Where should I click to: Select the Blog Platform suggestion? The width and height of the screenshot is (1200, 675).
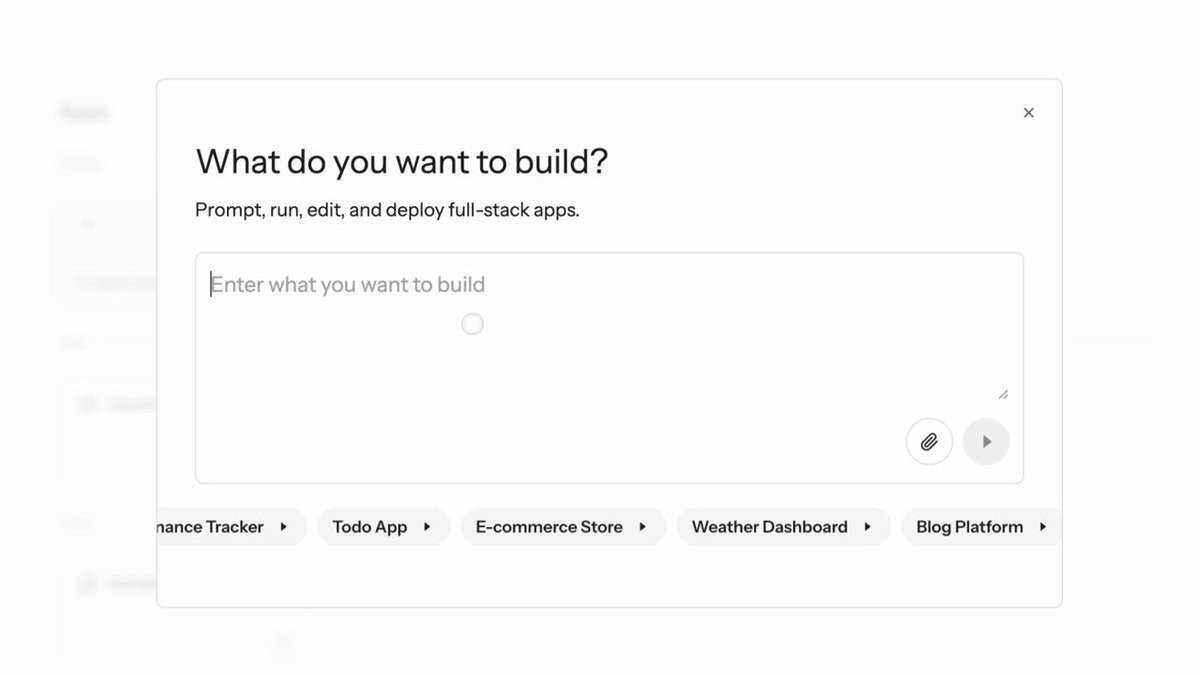[x=969, y=527]
